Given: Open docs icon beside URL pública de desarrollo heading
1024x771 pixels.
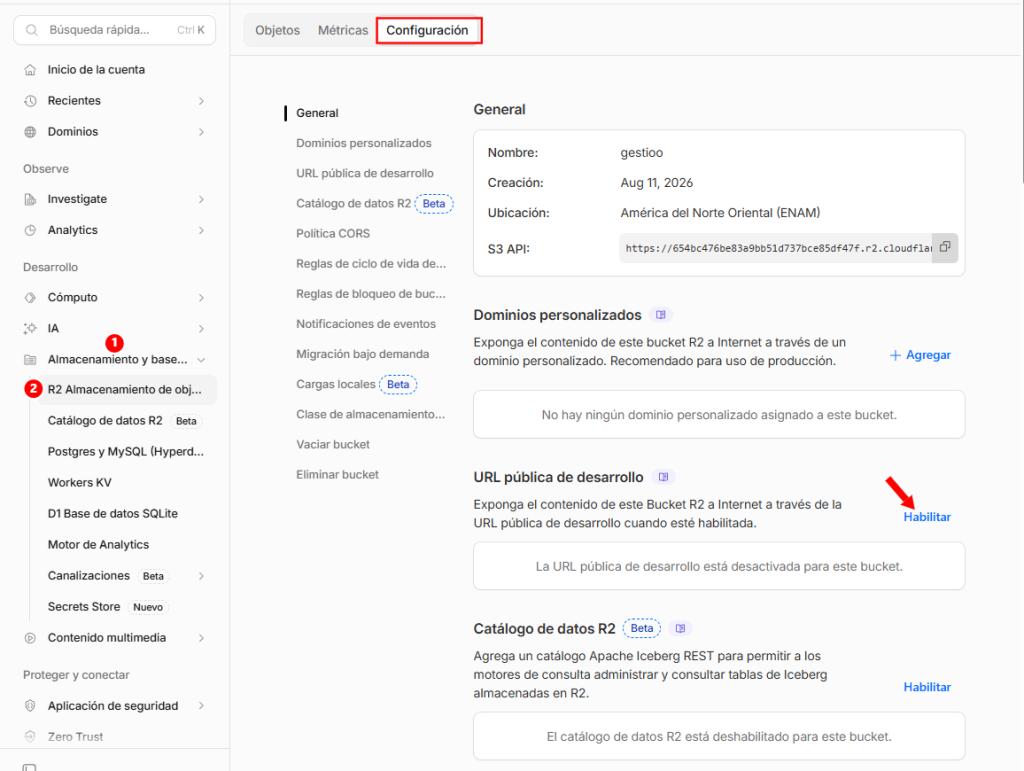Looking at the screenshot, I should click(x=664, y=477).
